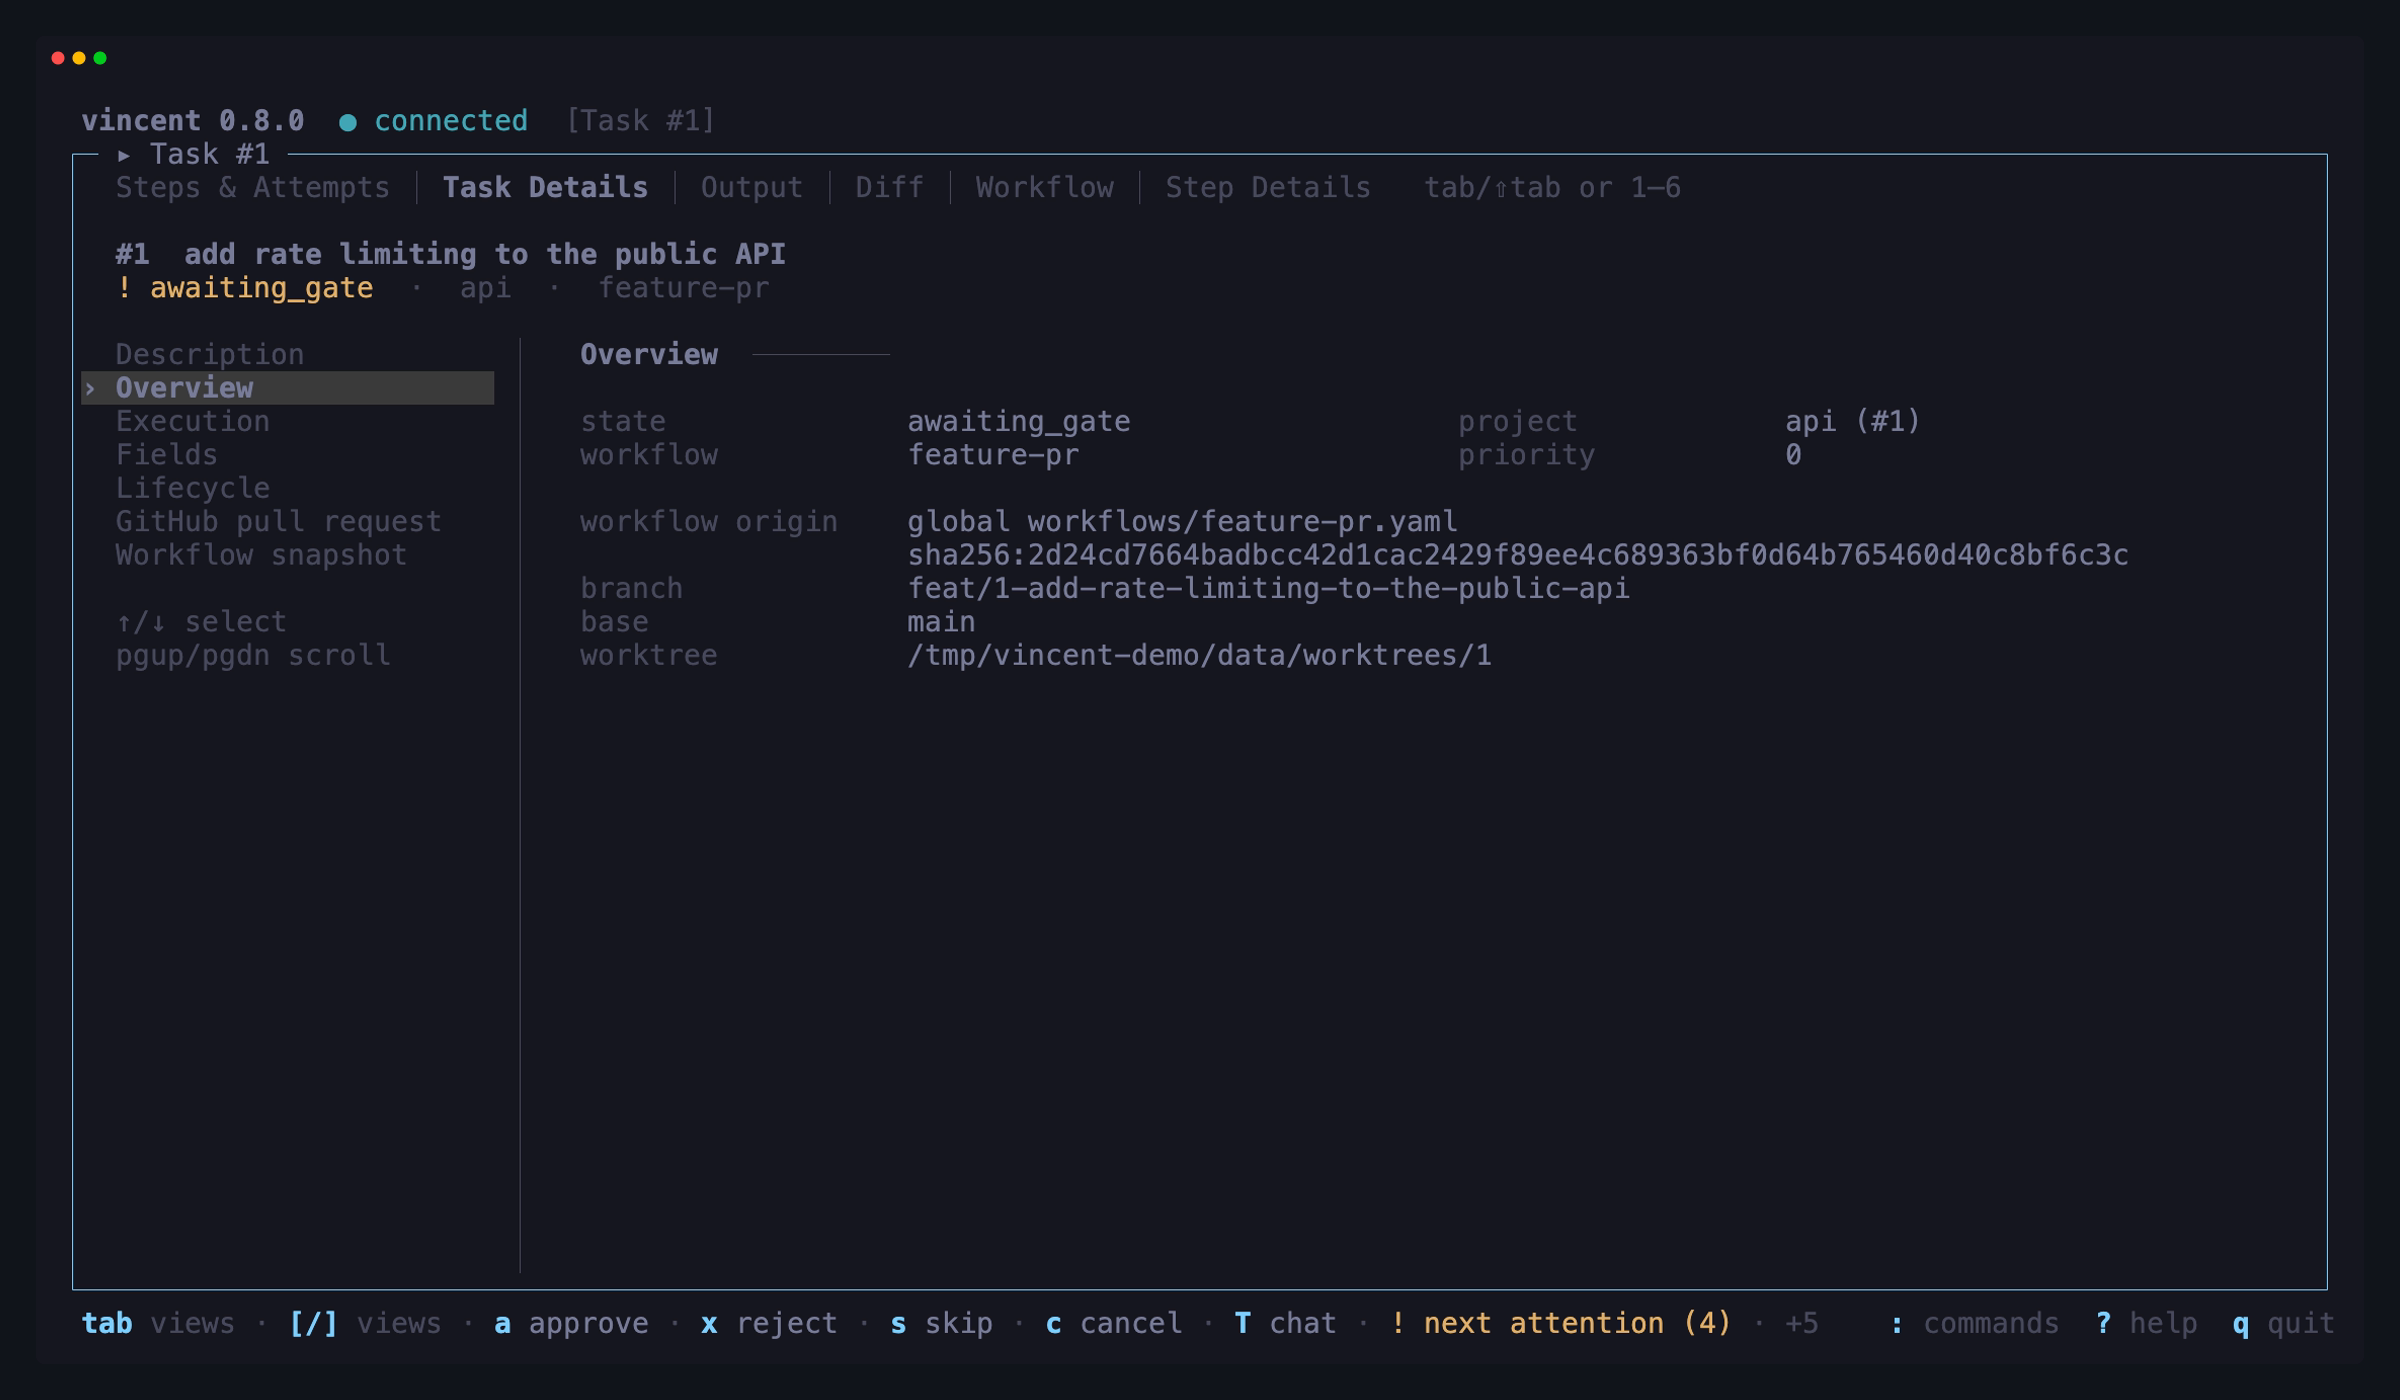
Task: Click the [Task #1] breadcrumb in header
Action: click(x=640, y=121)
